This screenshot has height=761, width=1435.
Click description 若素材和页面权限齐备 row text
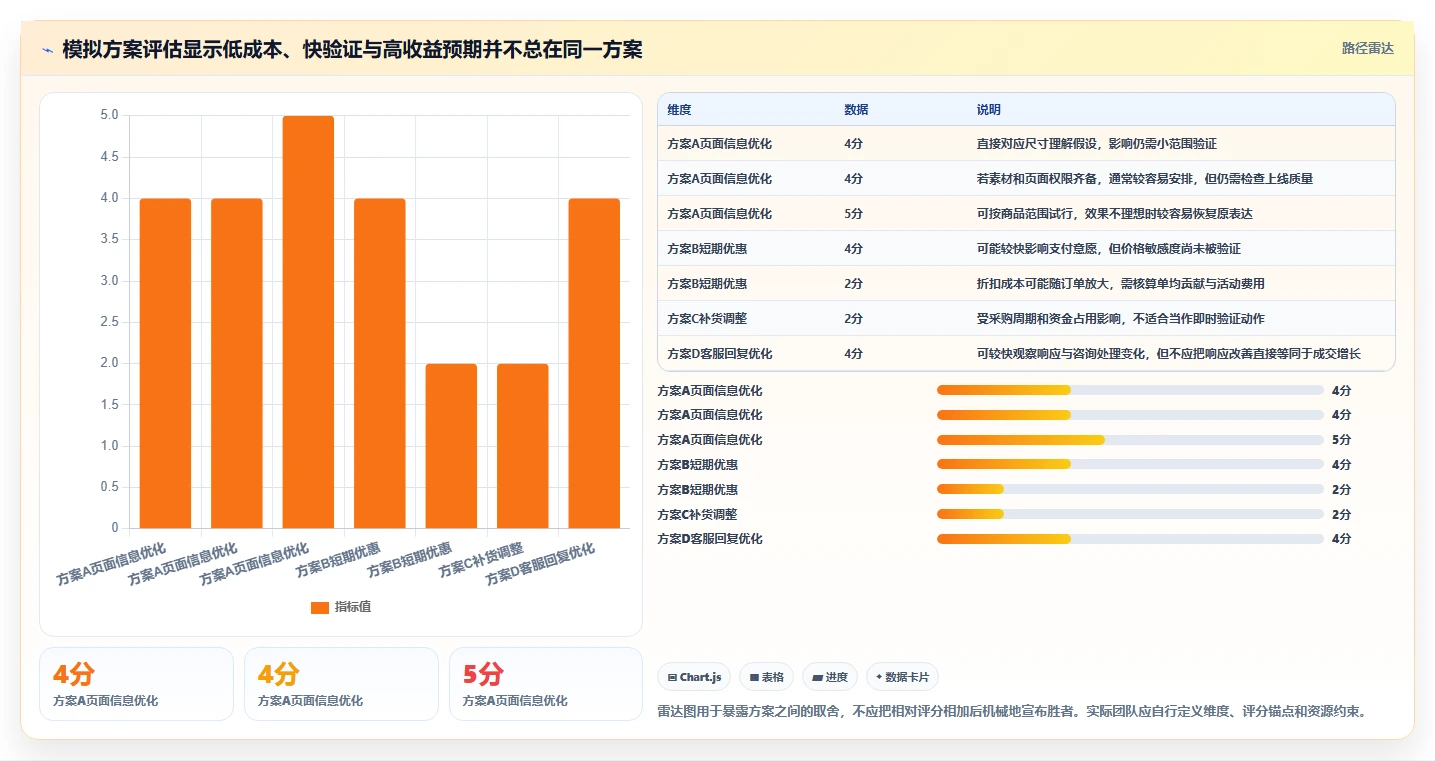coord(1144,179)
